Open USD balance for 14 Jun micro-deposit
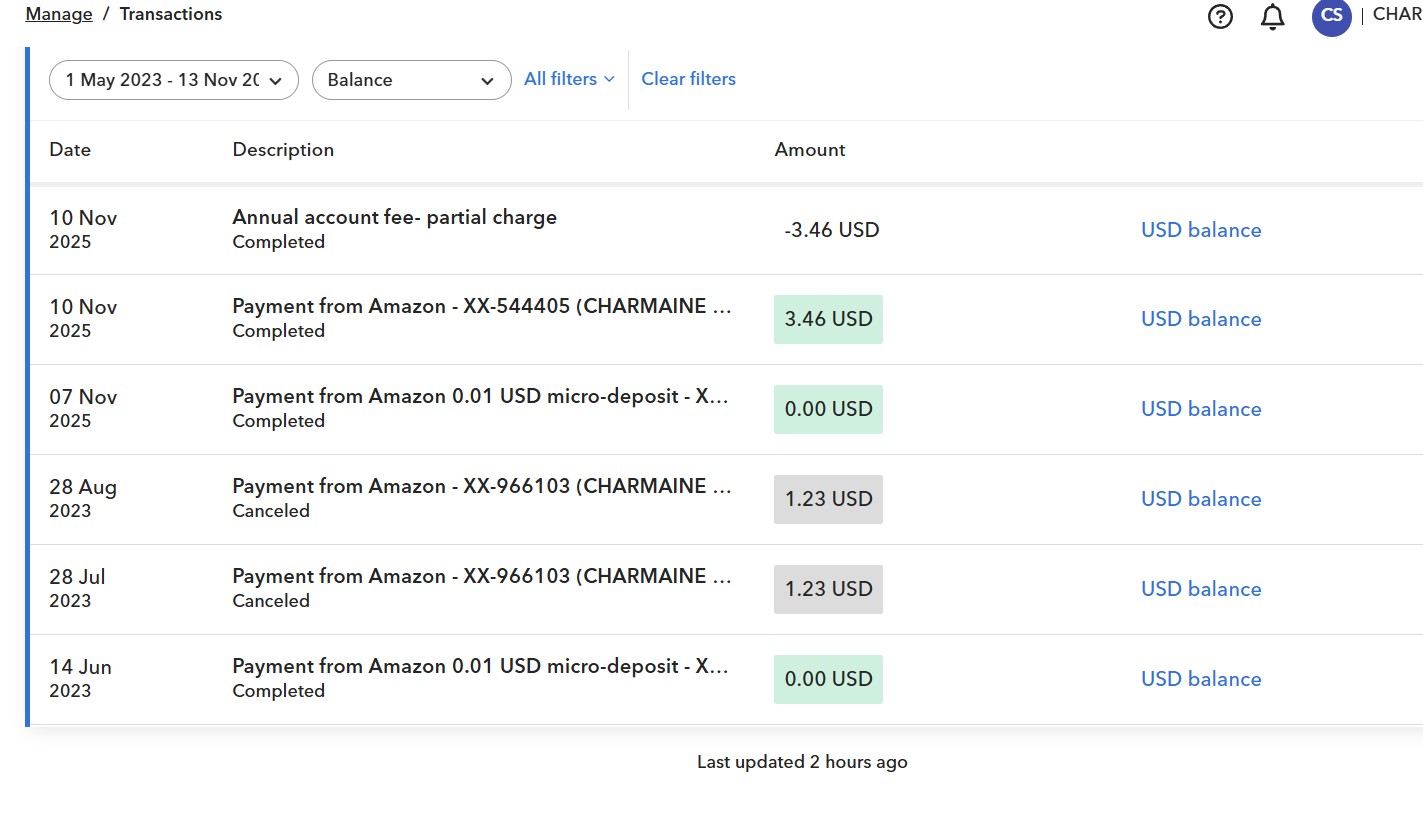Screen dimensions: 1423x817 pyautogui.click(x=1201, y=679)
